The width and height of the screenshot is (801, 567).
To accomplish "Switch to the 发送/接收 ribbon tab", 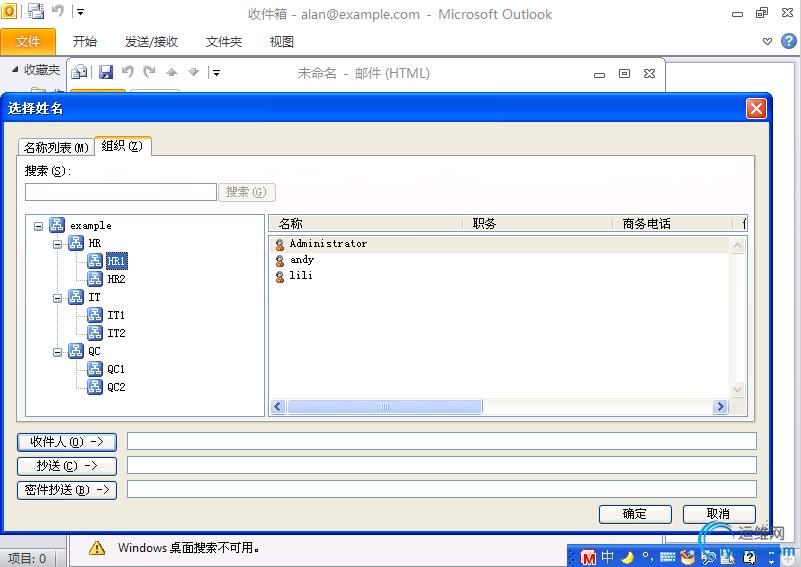I will 151,41.
